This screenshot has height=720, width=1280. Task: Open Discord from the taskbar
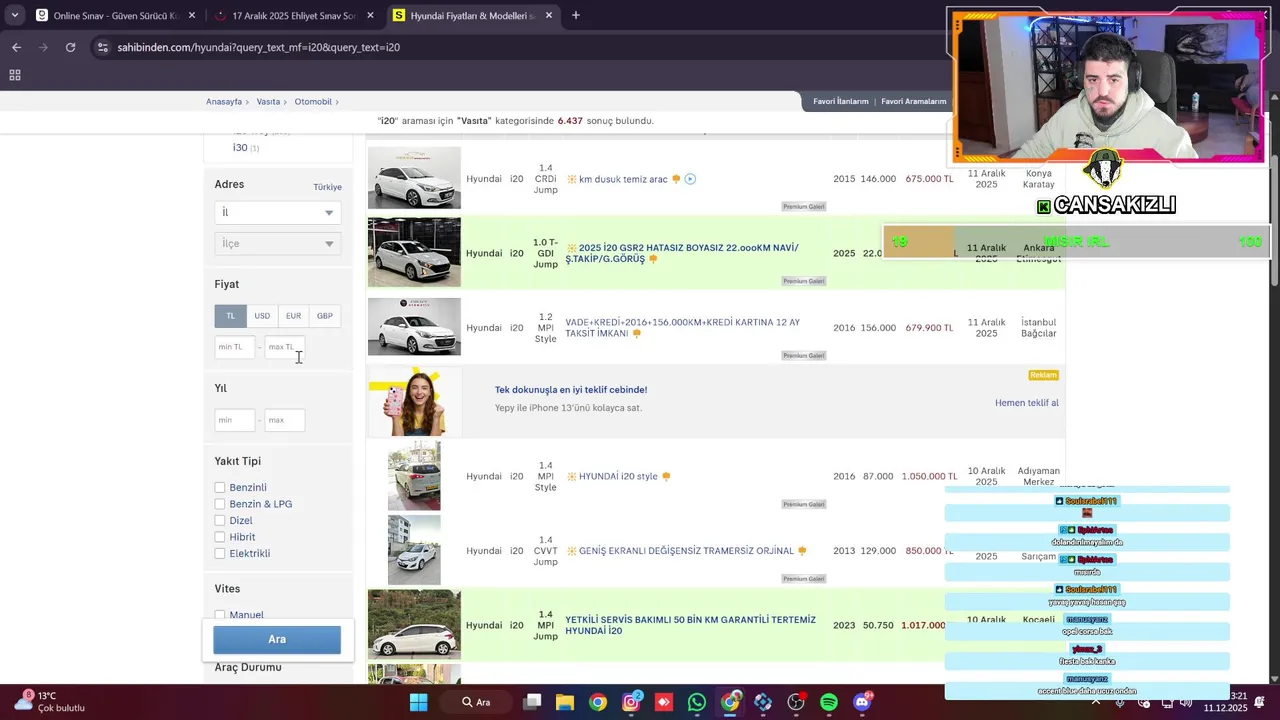click(862, 702)
